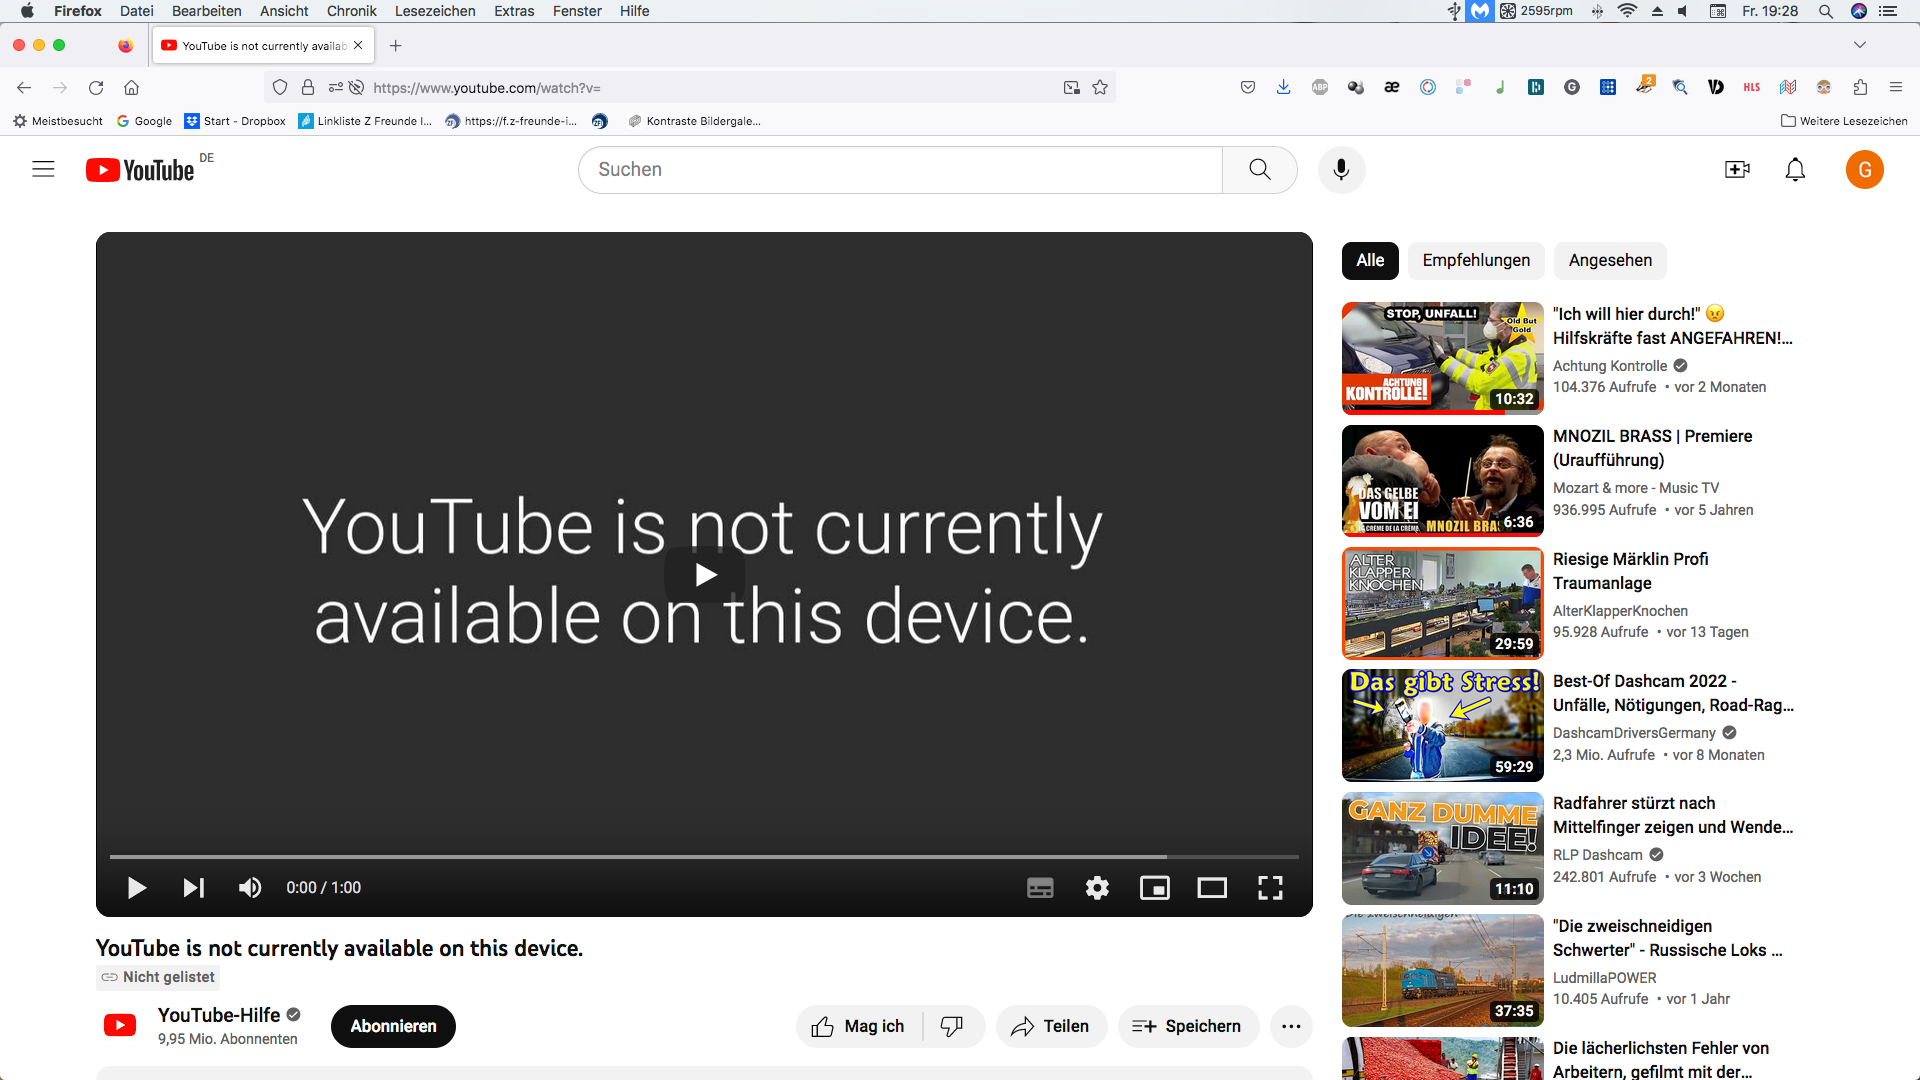Select the Empfehlungen filter chip
This screenshot has width=1920, height=1080.
[x=1476, y=260]
